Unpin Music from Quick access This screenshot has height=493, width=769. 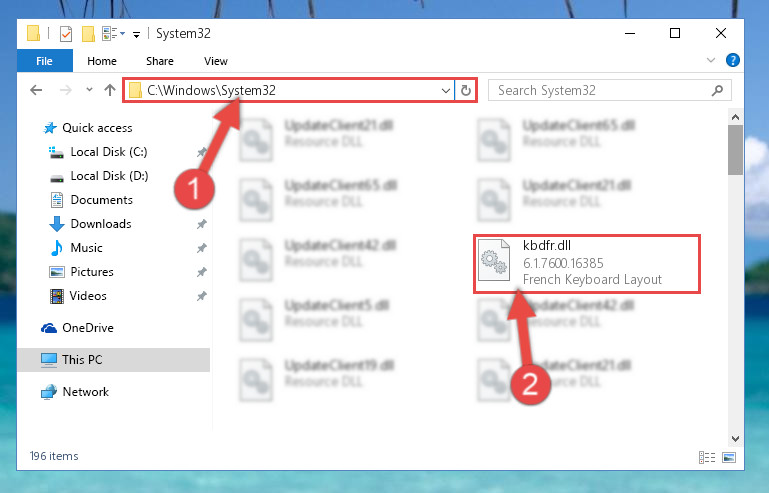[x=201, y=248]
